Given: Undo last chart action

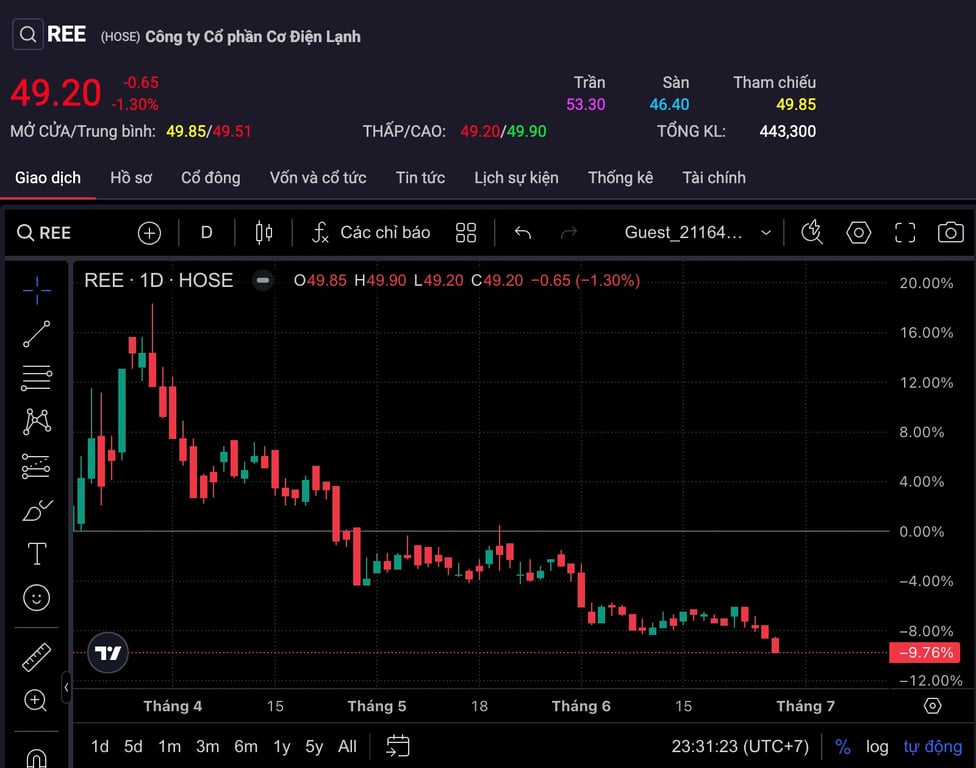Looking at the screenshot, I should [523, 233].
